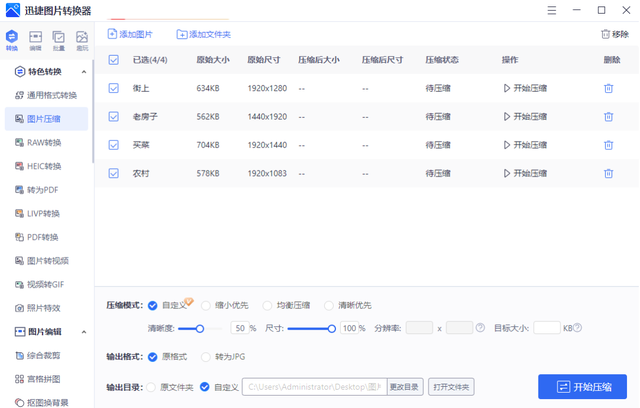Image resolution: width=640 pixels, height=408 pixels.
Task: Toggle the select-all checkbox 已选(4/4)
Action: (x=113, y=60)
